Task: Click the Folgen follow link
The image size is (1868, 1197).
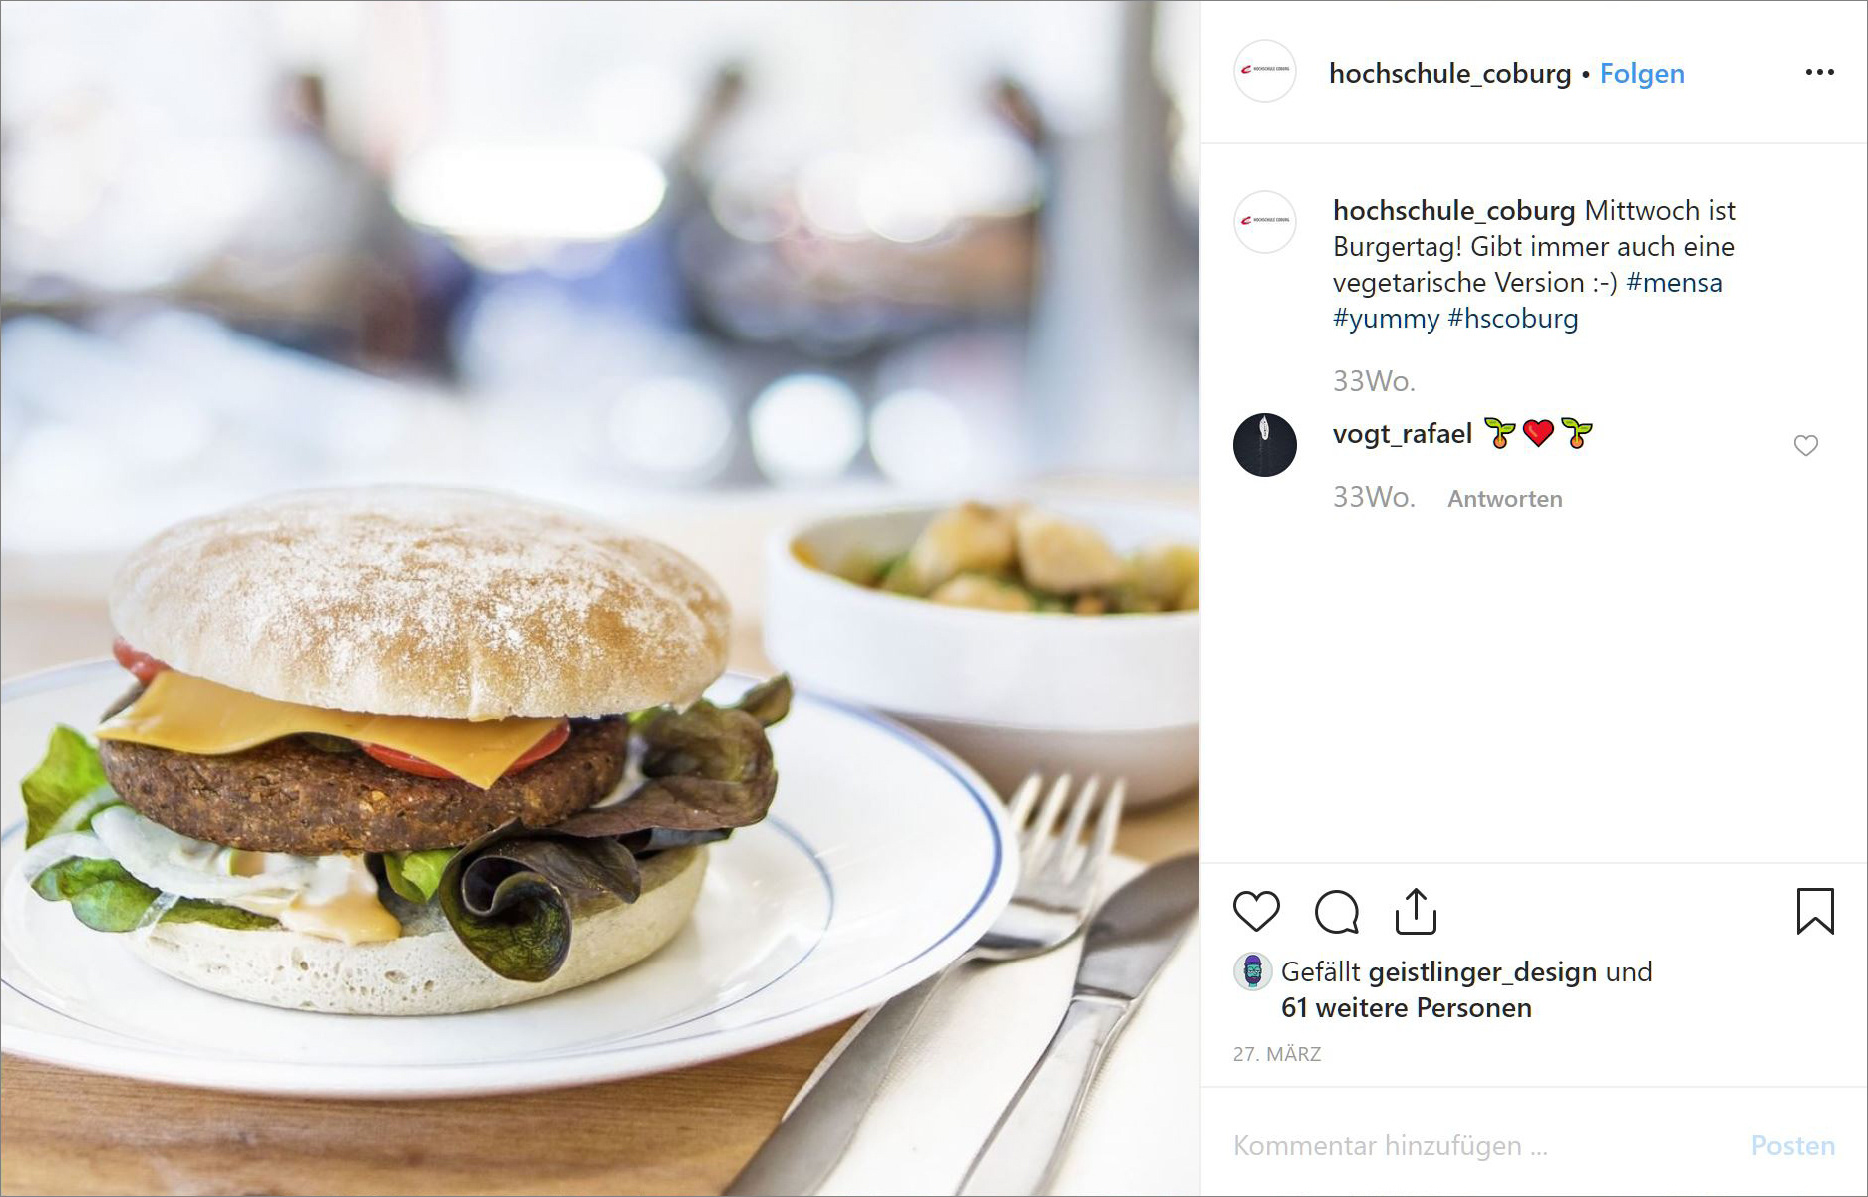Action: pyautogui.click(x=1642, y=73)
